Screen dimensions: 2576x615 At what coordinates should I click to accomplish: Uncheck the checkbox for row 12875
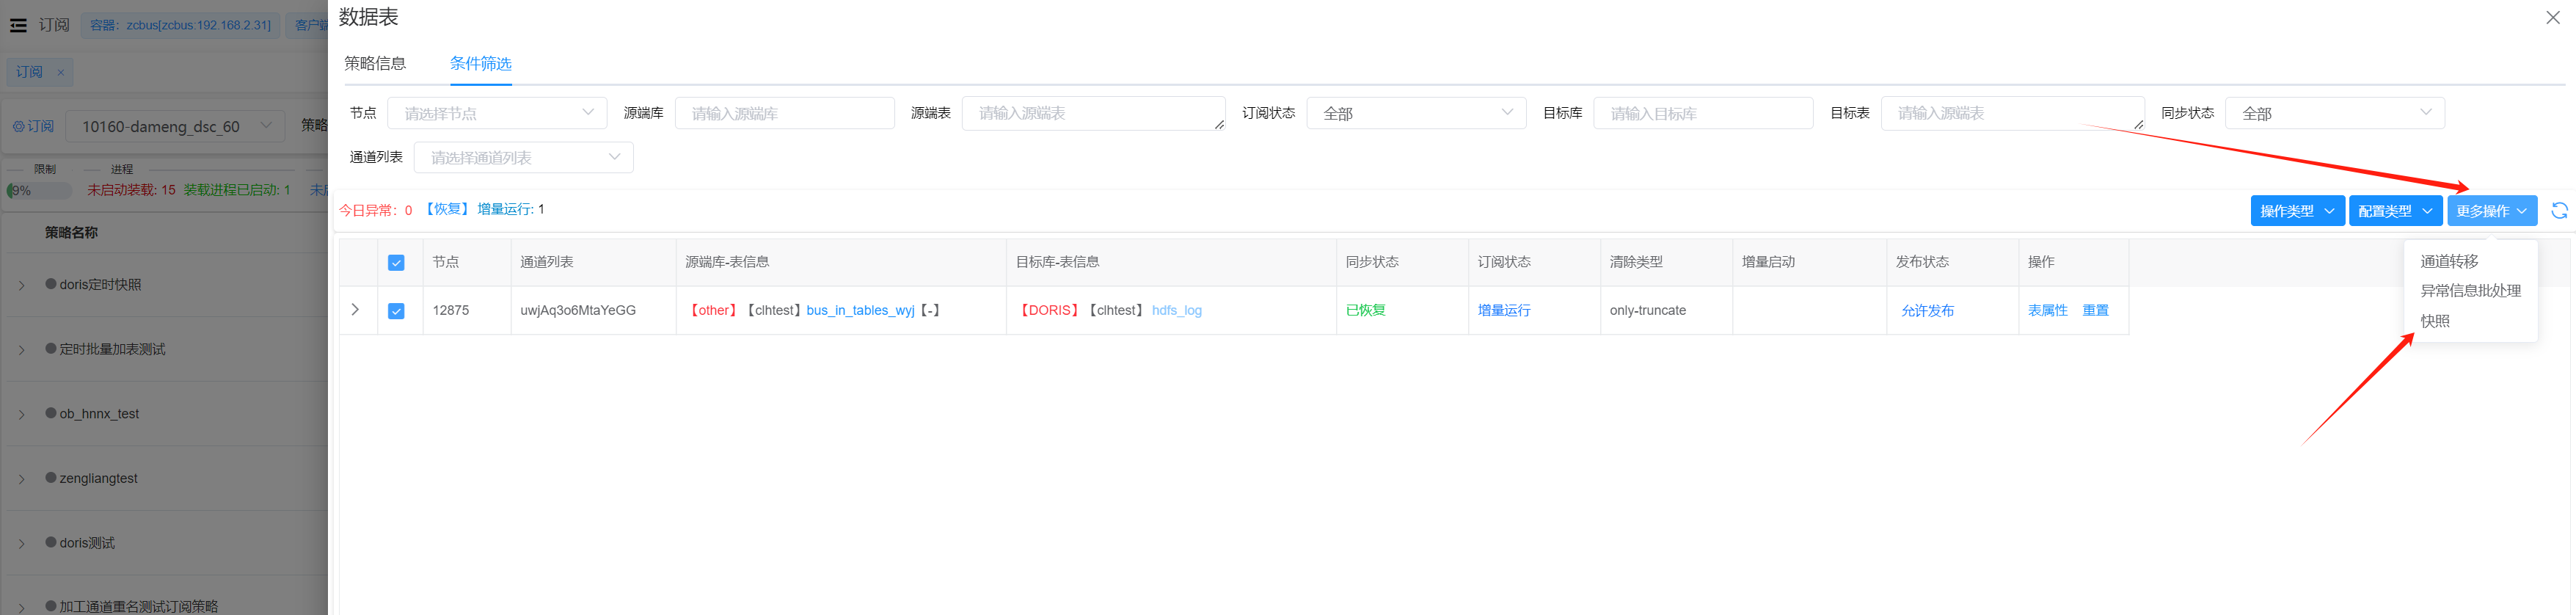click(396, 311)
